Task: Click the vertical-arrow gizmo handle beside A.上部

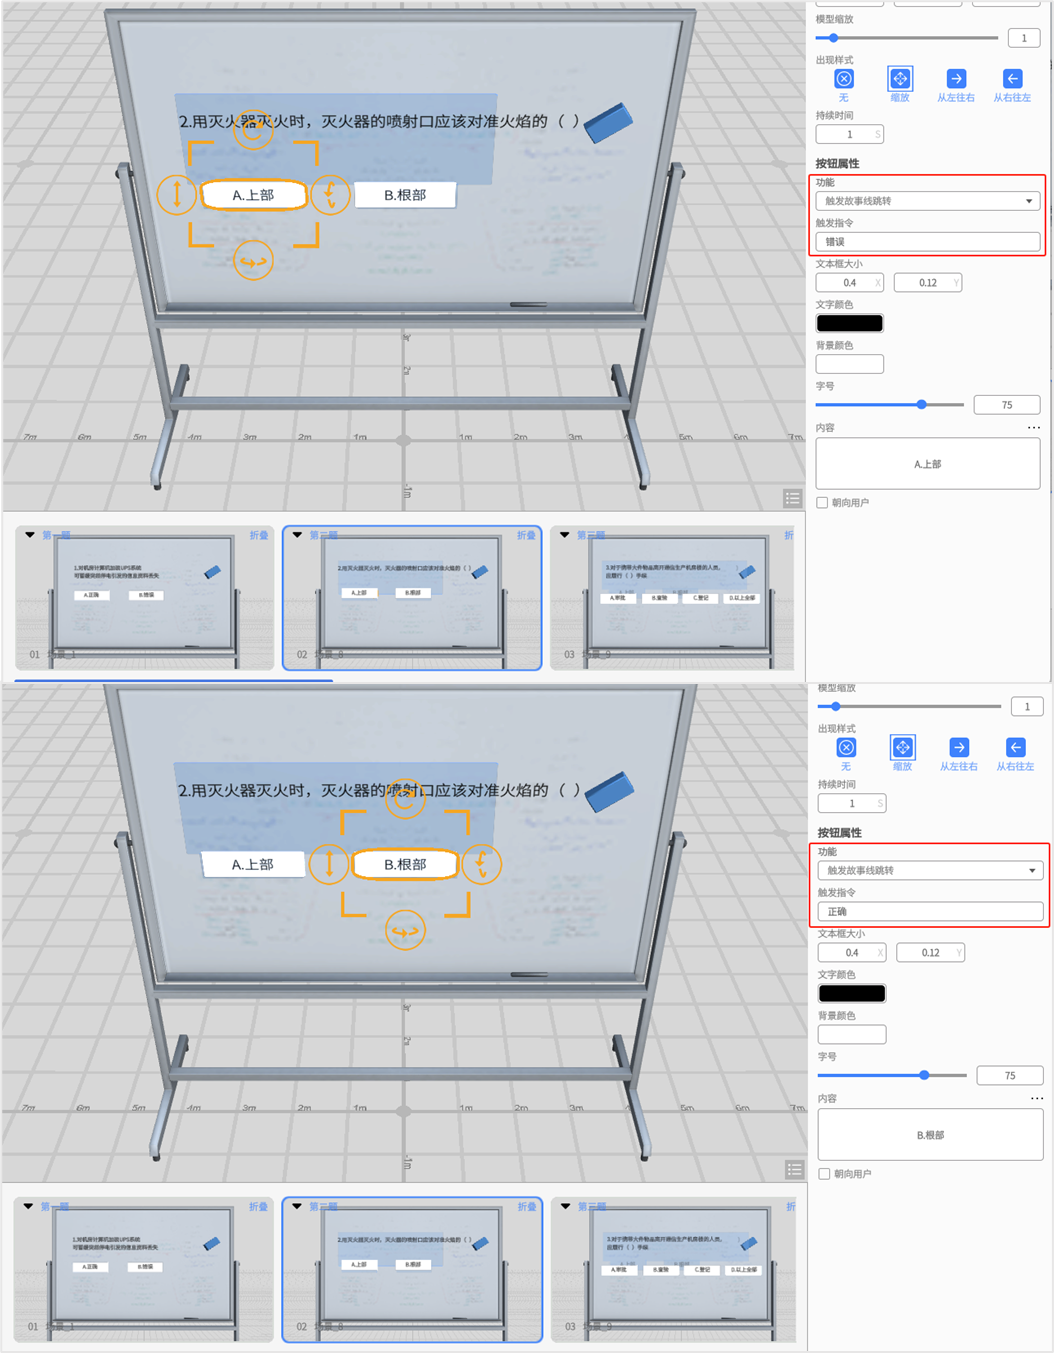Action: [177, 194]
